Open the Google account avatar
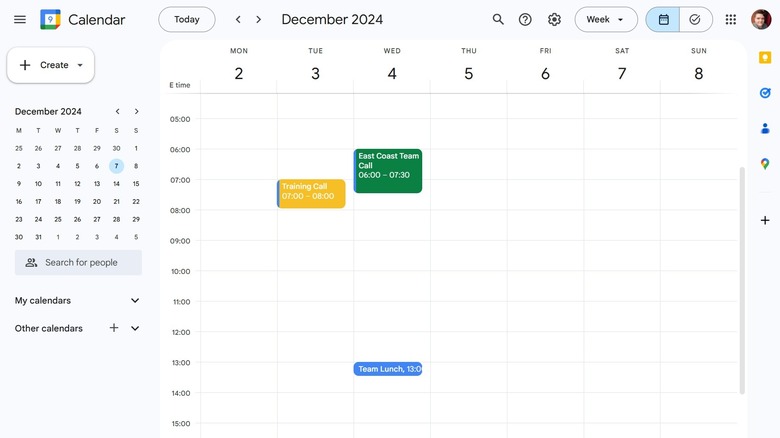 pos(761,19)
